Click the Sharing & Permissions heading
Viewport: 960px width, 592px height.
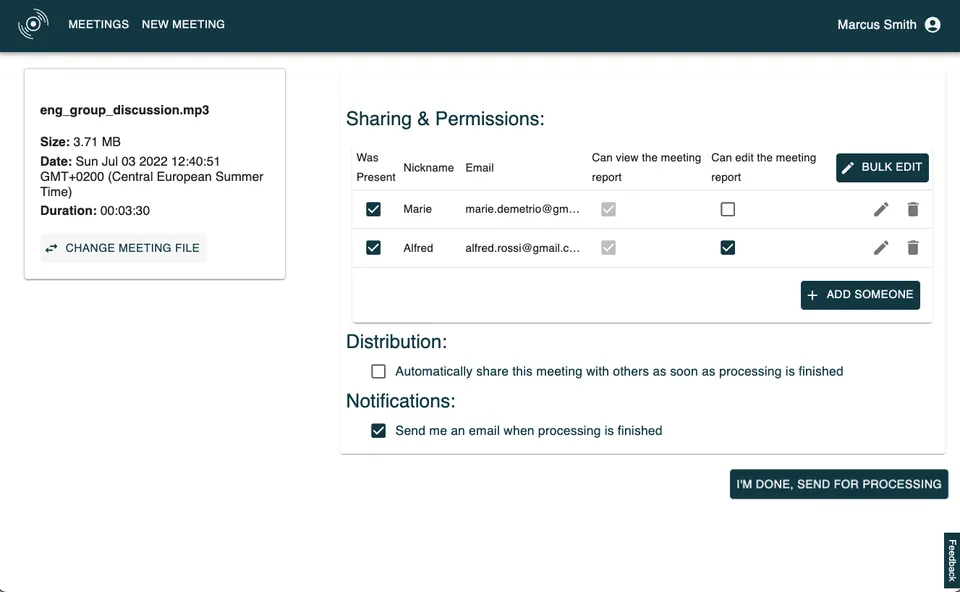click(445, 119)
